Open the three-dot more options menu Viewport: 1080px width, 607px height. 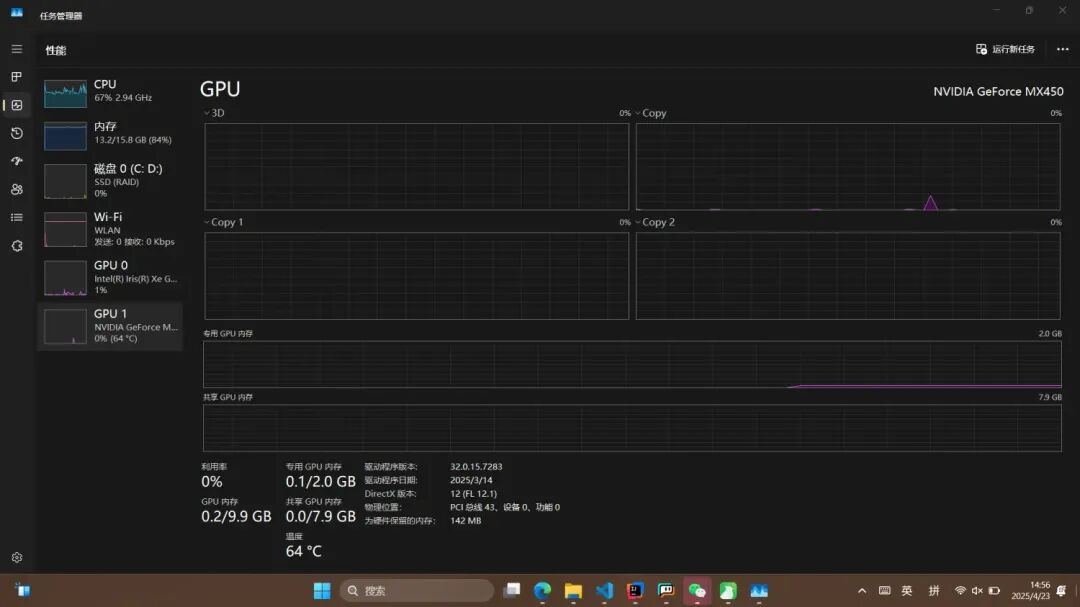tap(1062, 49)
